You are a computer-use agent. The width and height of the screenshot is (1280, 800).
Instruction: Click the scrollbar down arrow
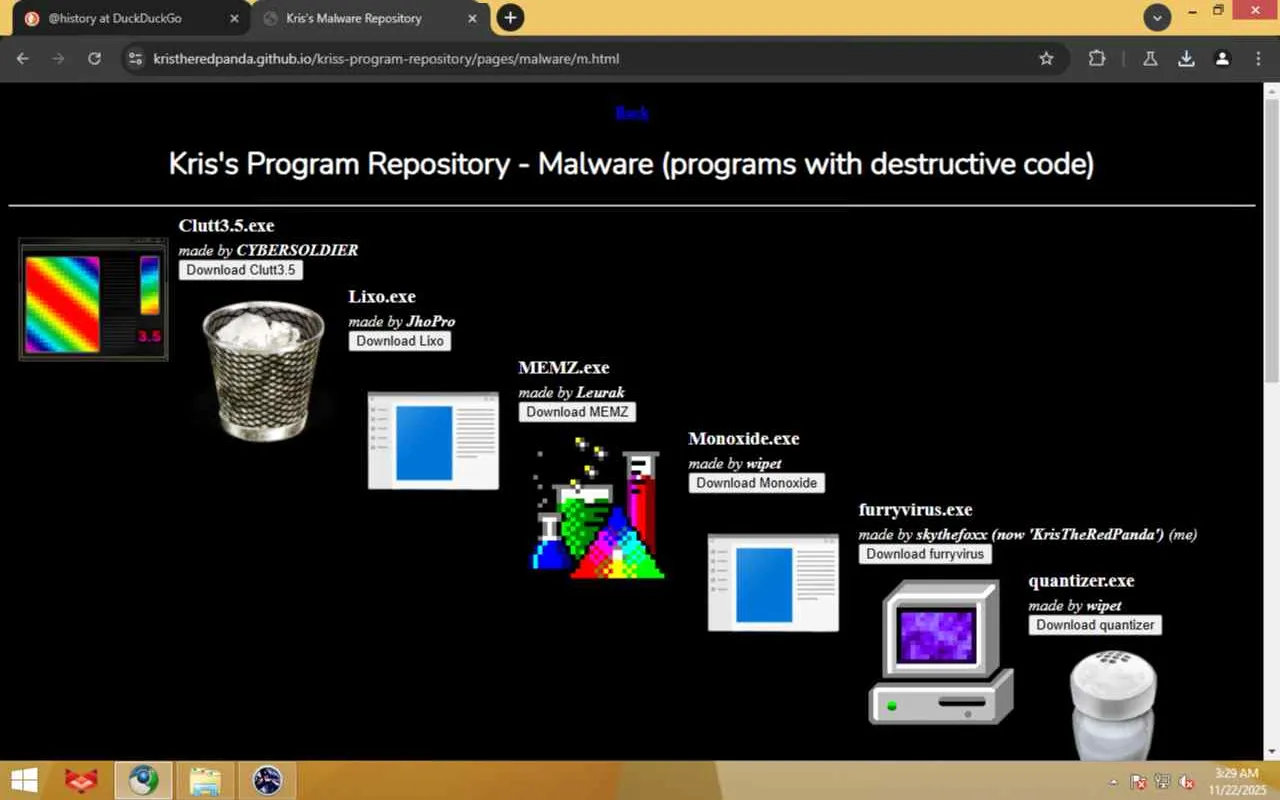(x=1272, y=752)
